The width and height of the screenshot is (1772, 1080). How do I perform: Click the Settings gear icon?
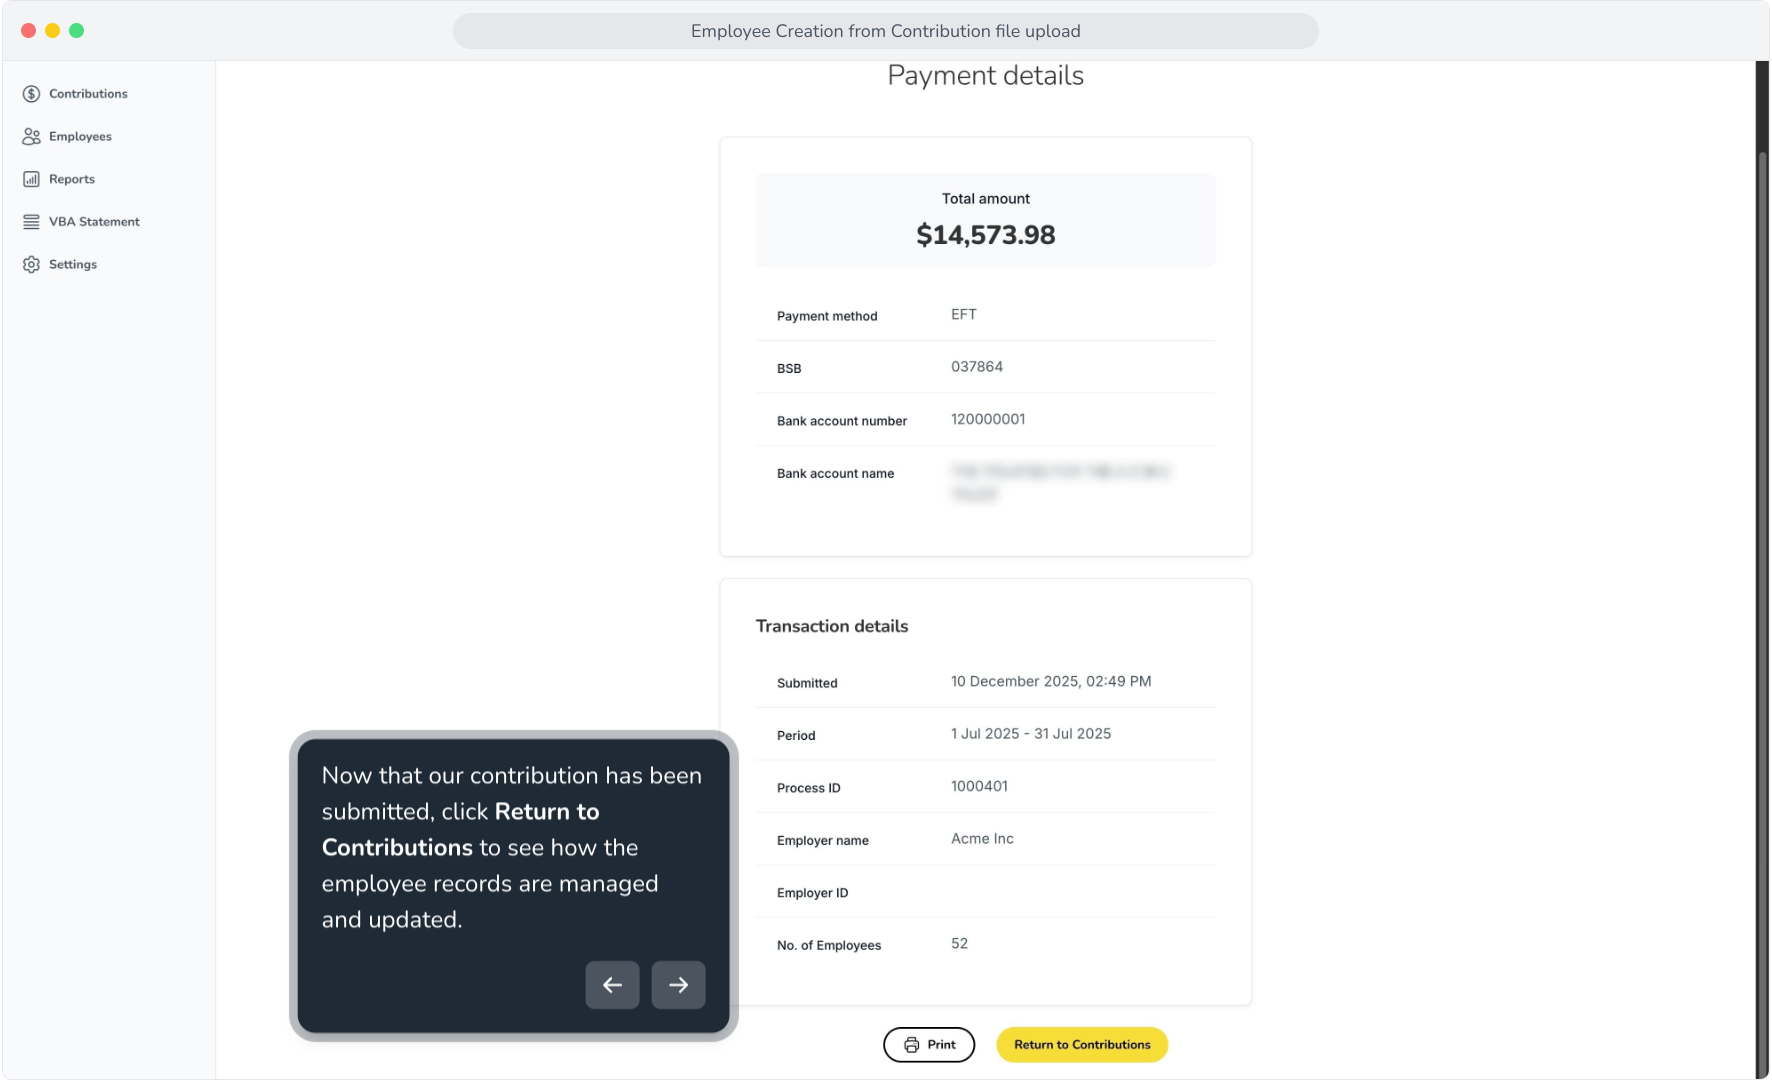tap(31, 265)
